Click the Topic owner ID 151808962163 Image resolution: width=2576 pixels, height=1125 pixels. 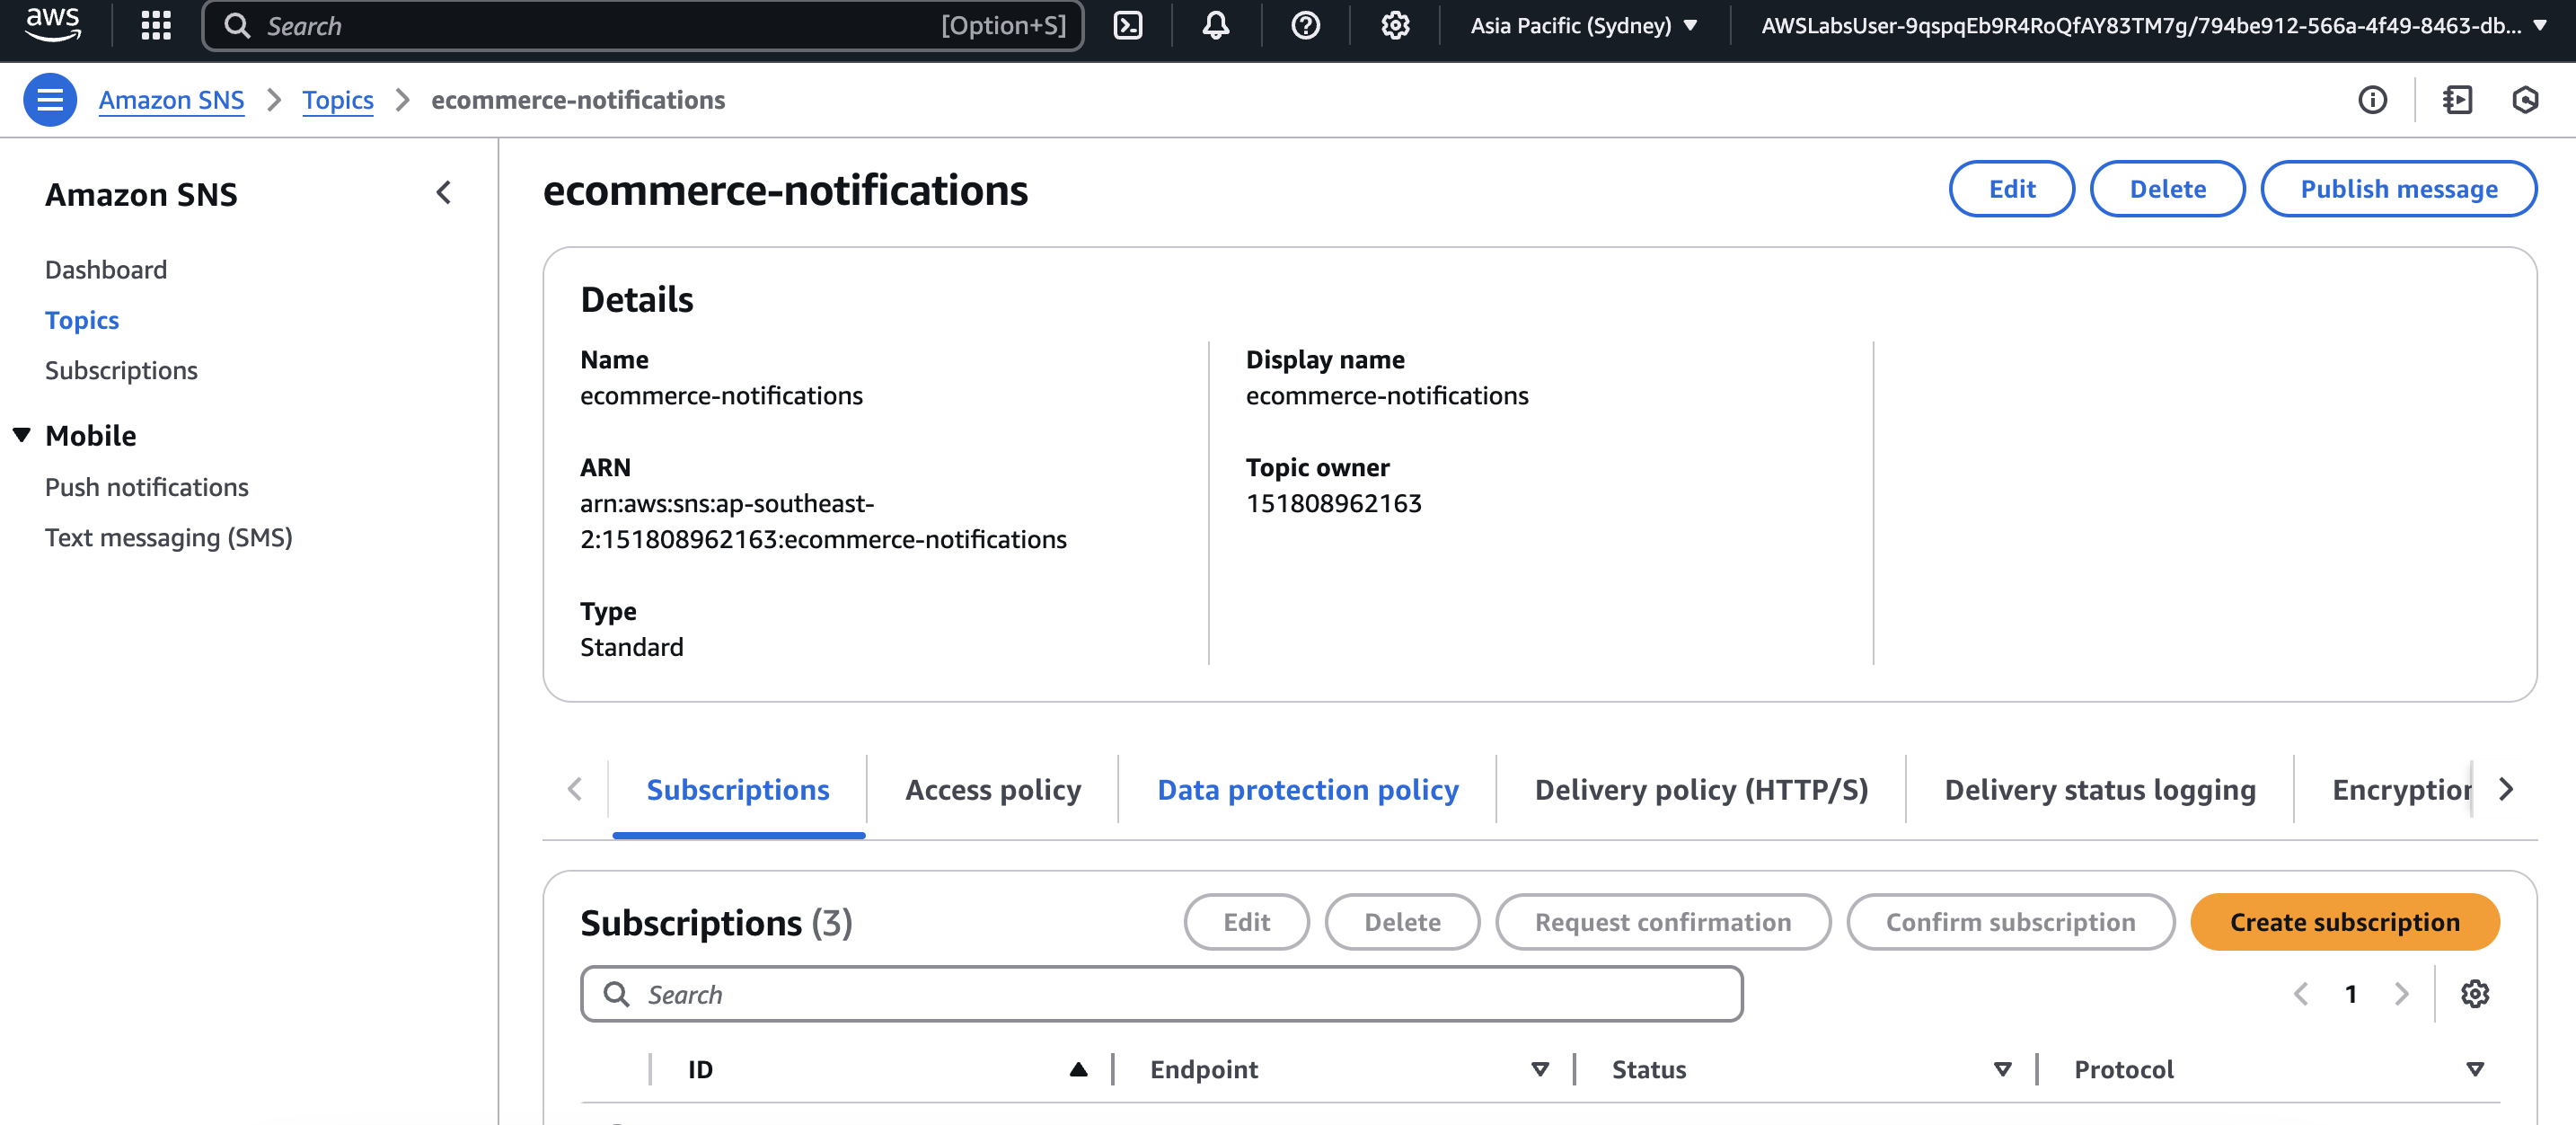pos(1333,503)
